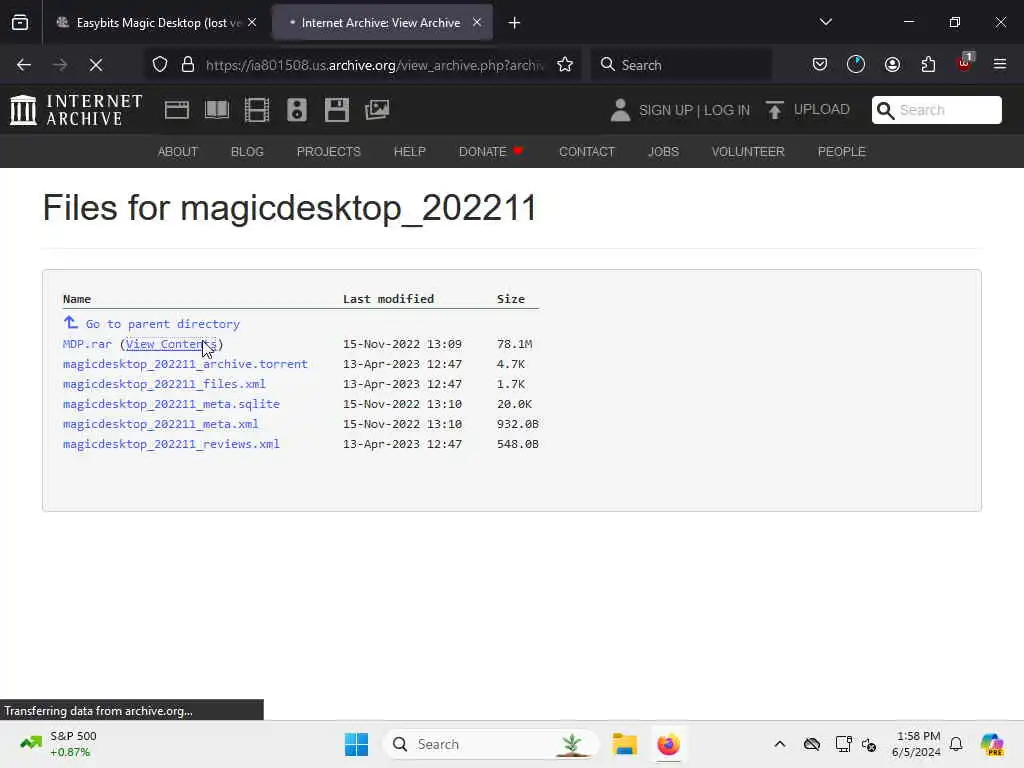Download the MDP.rar file
Viewport: 1024px width, 768px height.
pos(88,344)
